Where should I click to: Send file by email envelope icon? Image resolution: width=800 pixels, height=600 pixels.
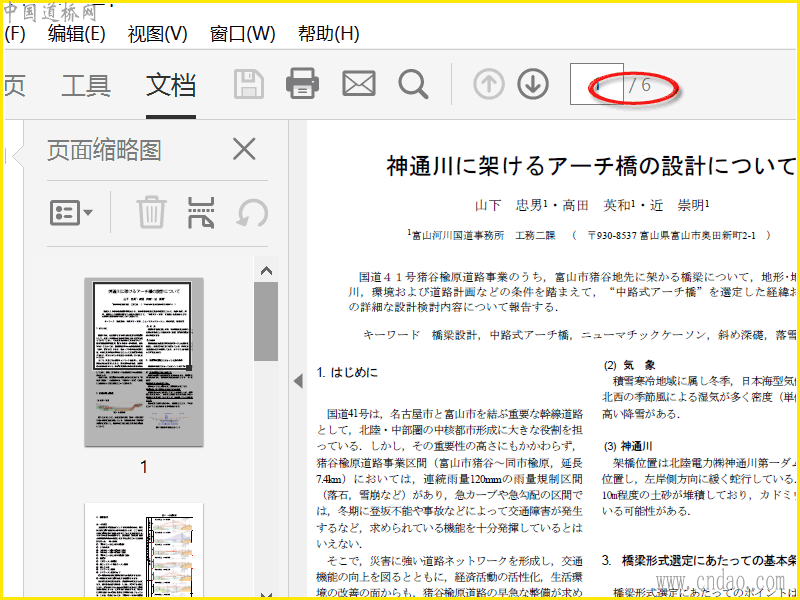(x=359, y=84)
